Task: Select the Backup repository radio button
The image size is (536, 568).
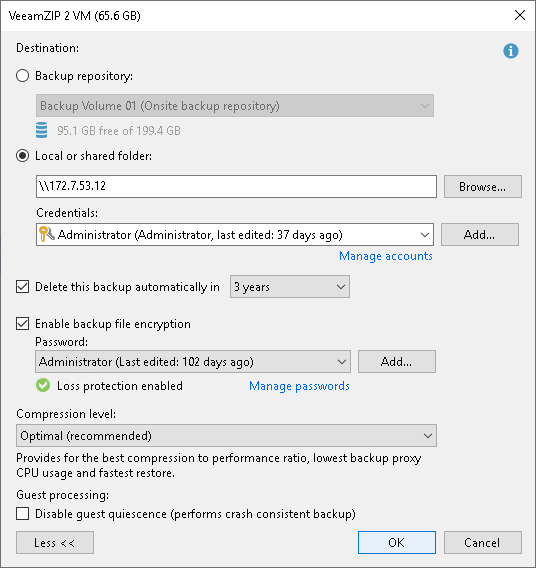Action: coord(22,76)
